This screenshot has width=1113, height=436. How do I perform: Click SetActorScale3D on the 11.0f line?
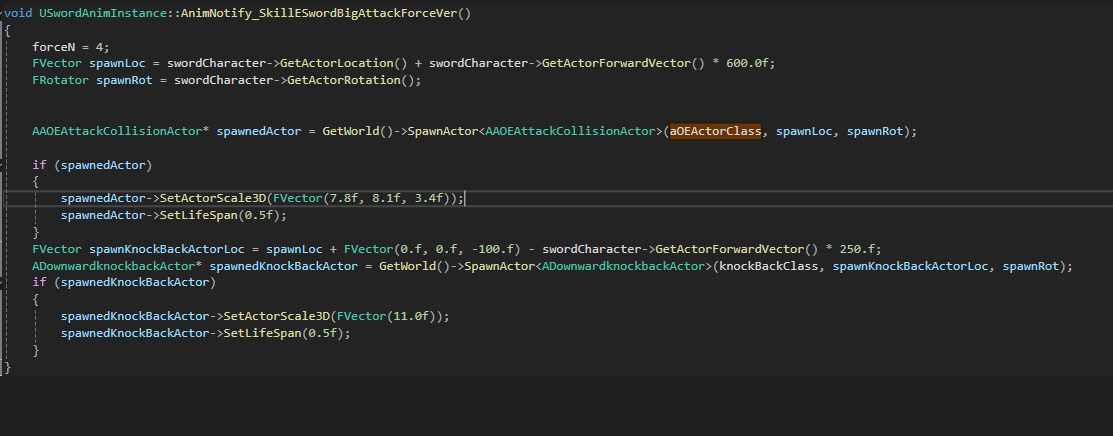[x=276, y=316]
